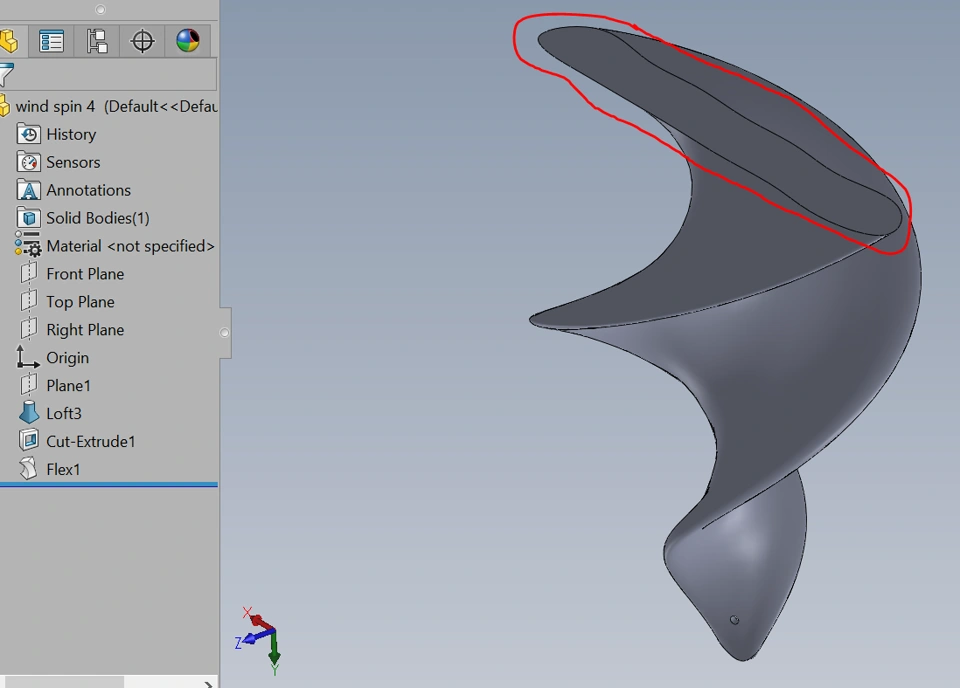This screenshot has width=960, height=688.
Task: Click the XYZ orientation triad
Action: (259, 641)
